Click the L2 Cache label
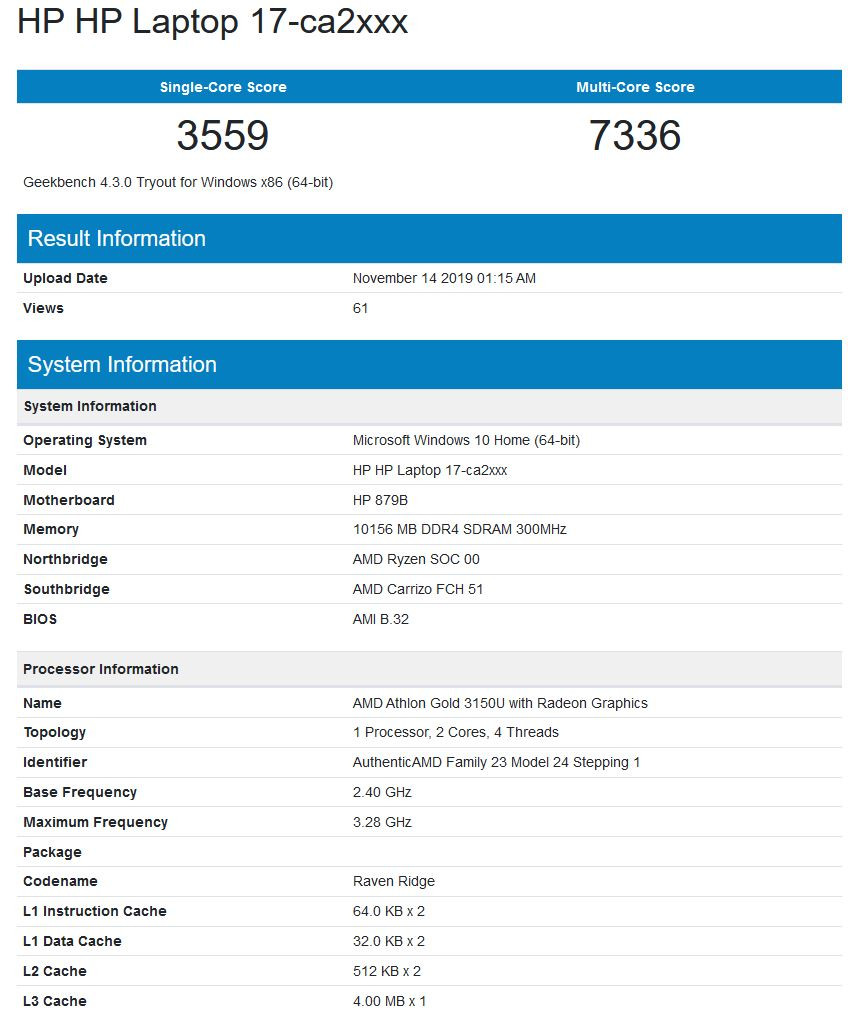Image resolution: width=848 pixels, height=1025 pixels. coord(54,971)
